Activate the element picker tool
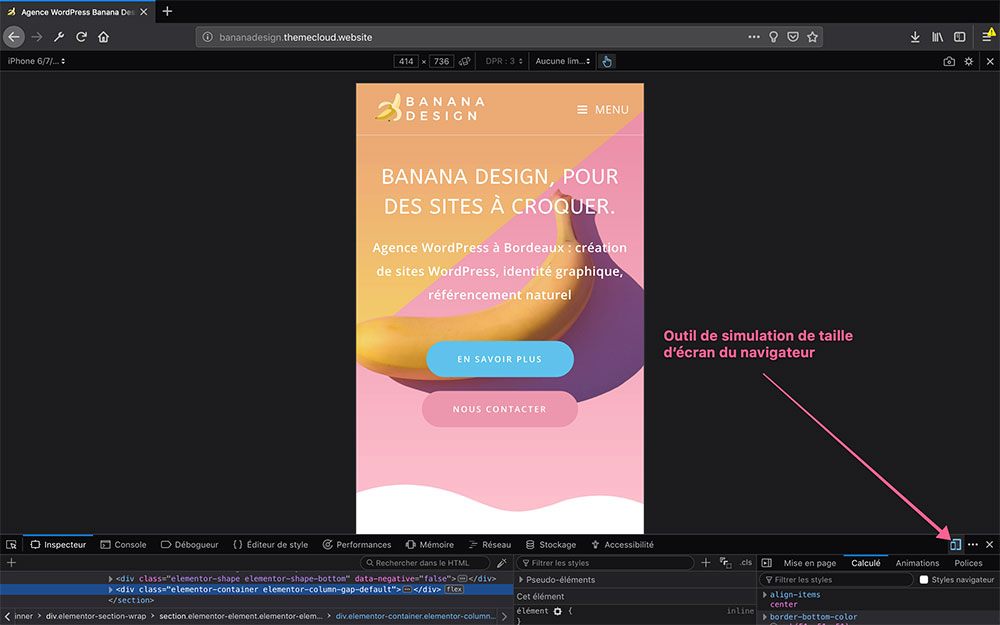The height and width of the screenshot is (625, 1000). 11,545
